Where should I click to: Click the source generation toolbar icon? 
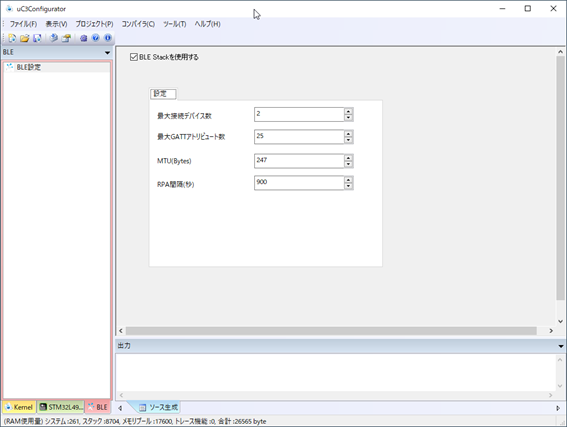(x=66, y=38)
